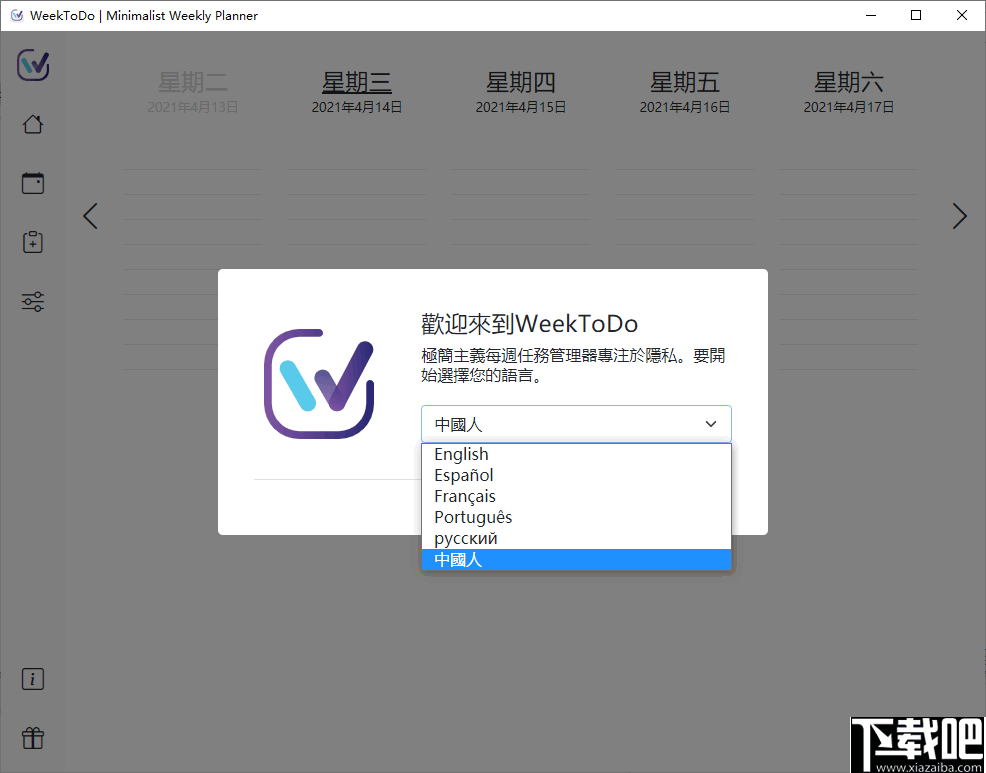
Task: Open the Calendar icon in the sidebar
Action: (x=32, y=182)
